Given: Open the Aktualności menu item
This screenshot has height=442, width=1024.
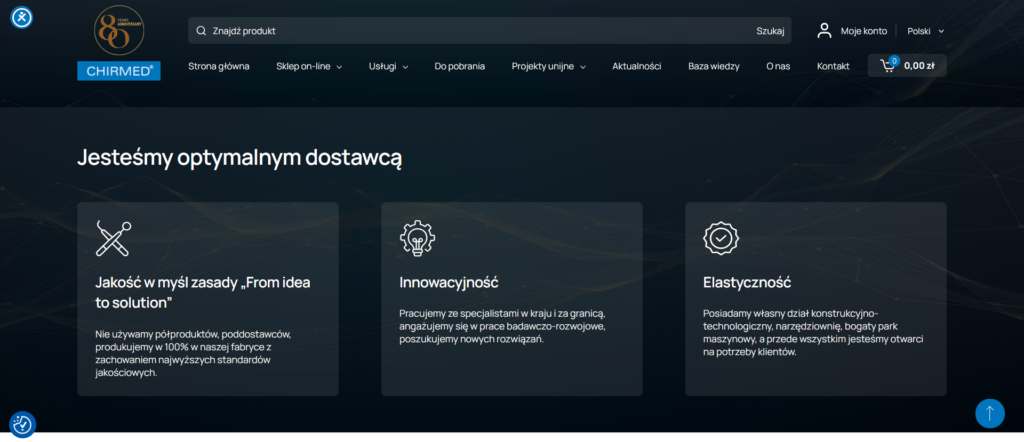Looking at the screenshot, I should click(x=637, y=66).
